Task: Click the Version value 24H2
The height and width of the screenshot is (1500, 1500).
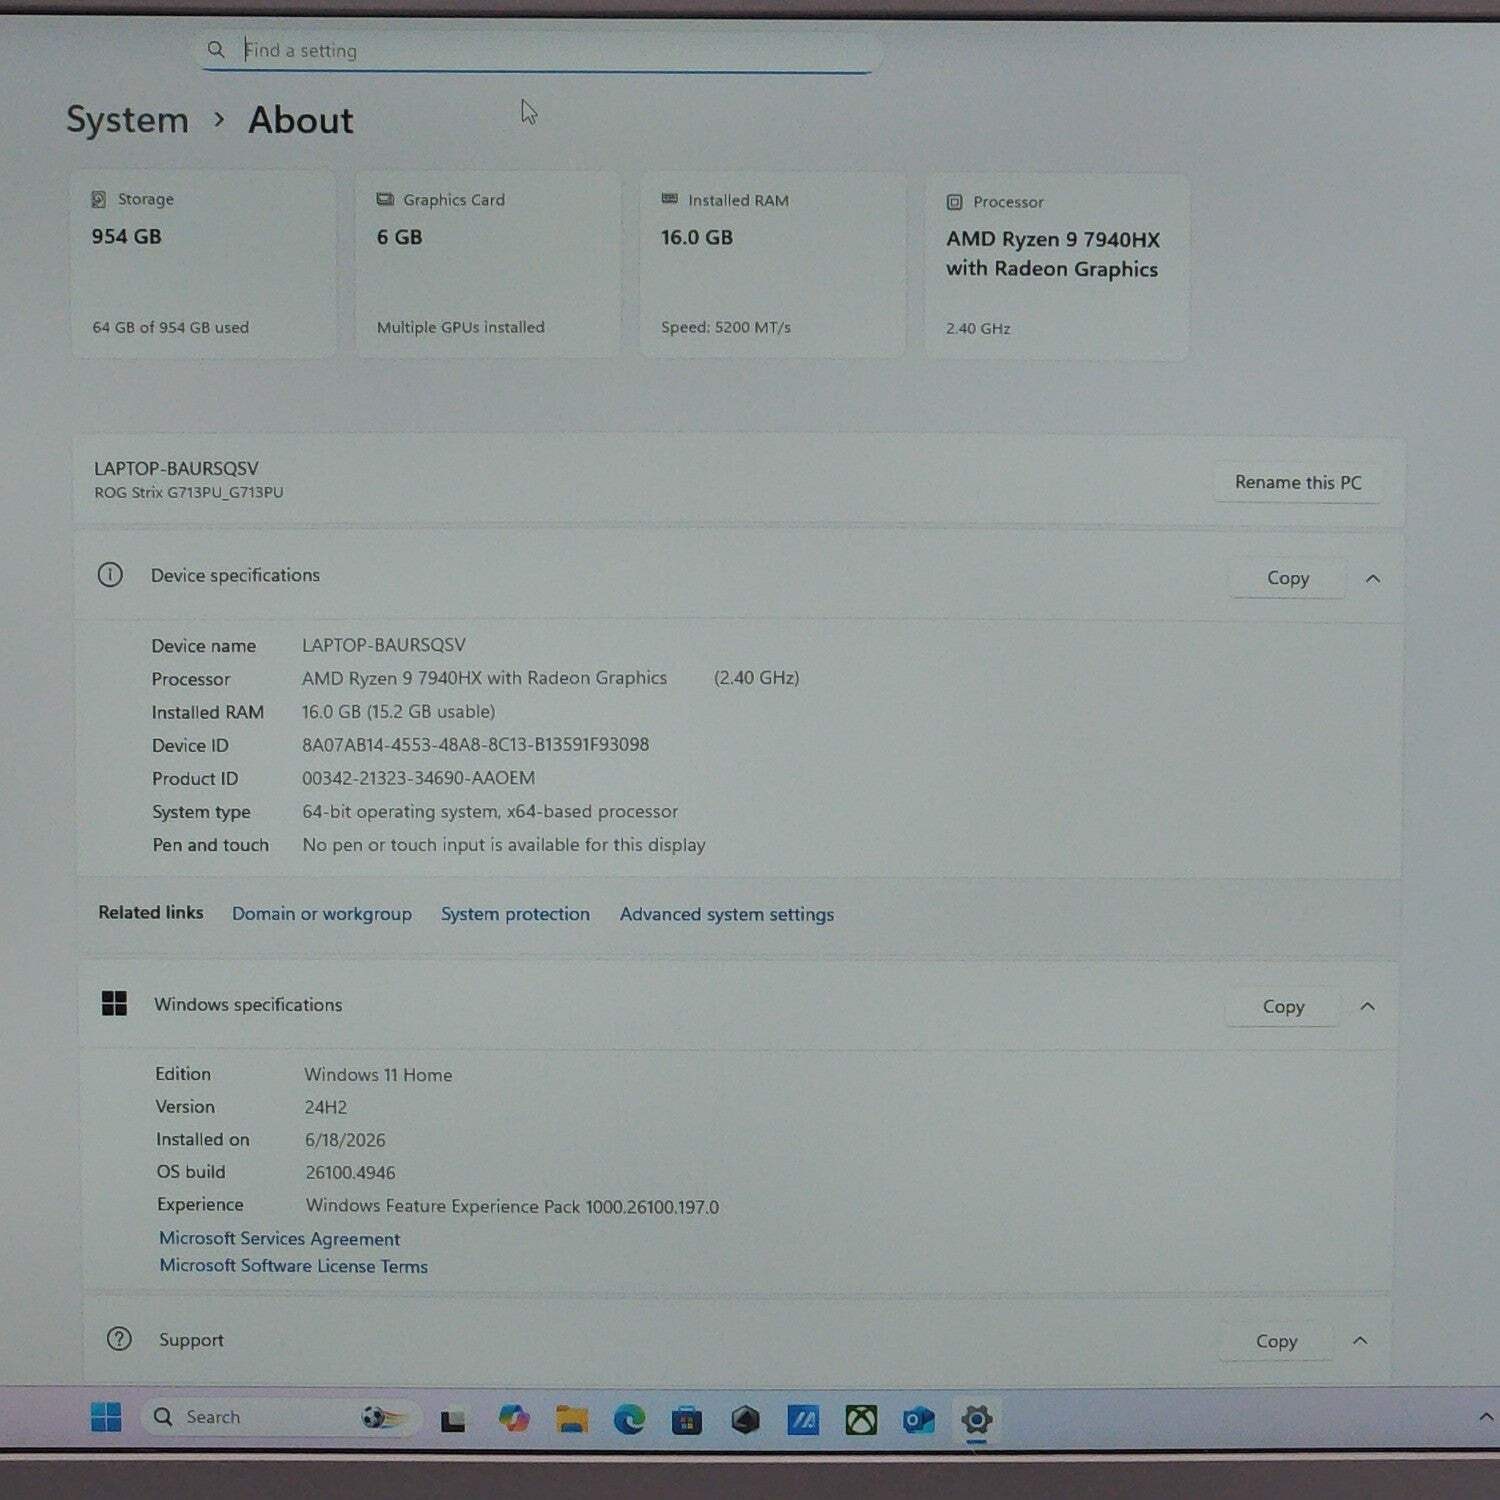Action: click(326, 1107)
